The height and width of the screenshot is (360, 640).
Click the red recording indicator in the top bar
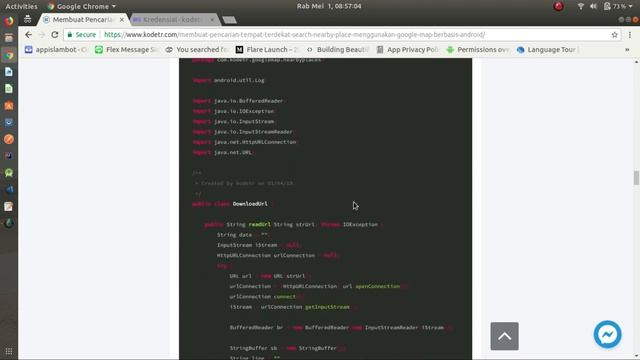558,6
